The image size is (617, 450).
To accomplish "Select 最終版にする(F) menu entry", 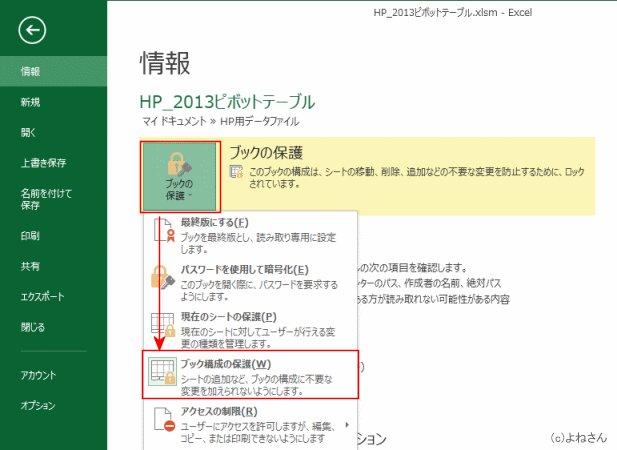I will pyautogui.click(x=250, y=235).
